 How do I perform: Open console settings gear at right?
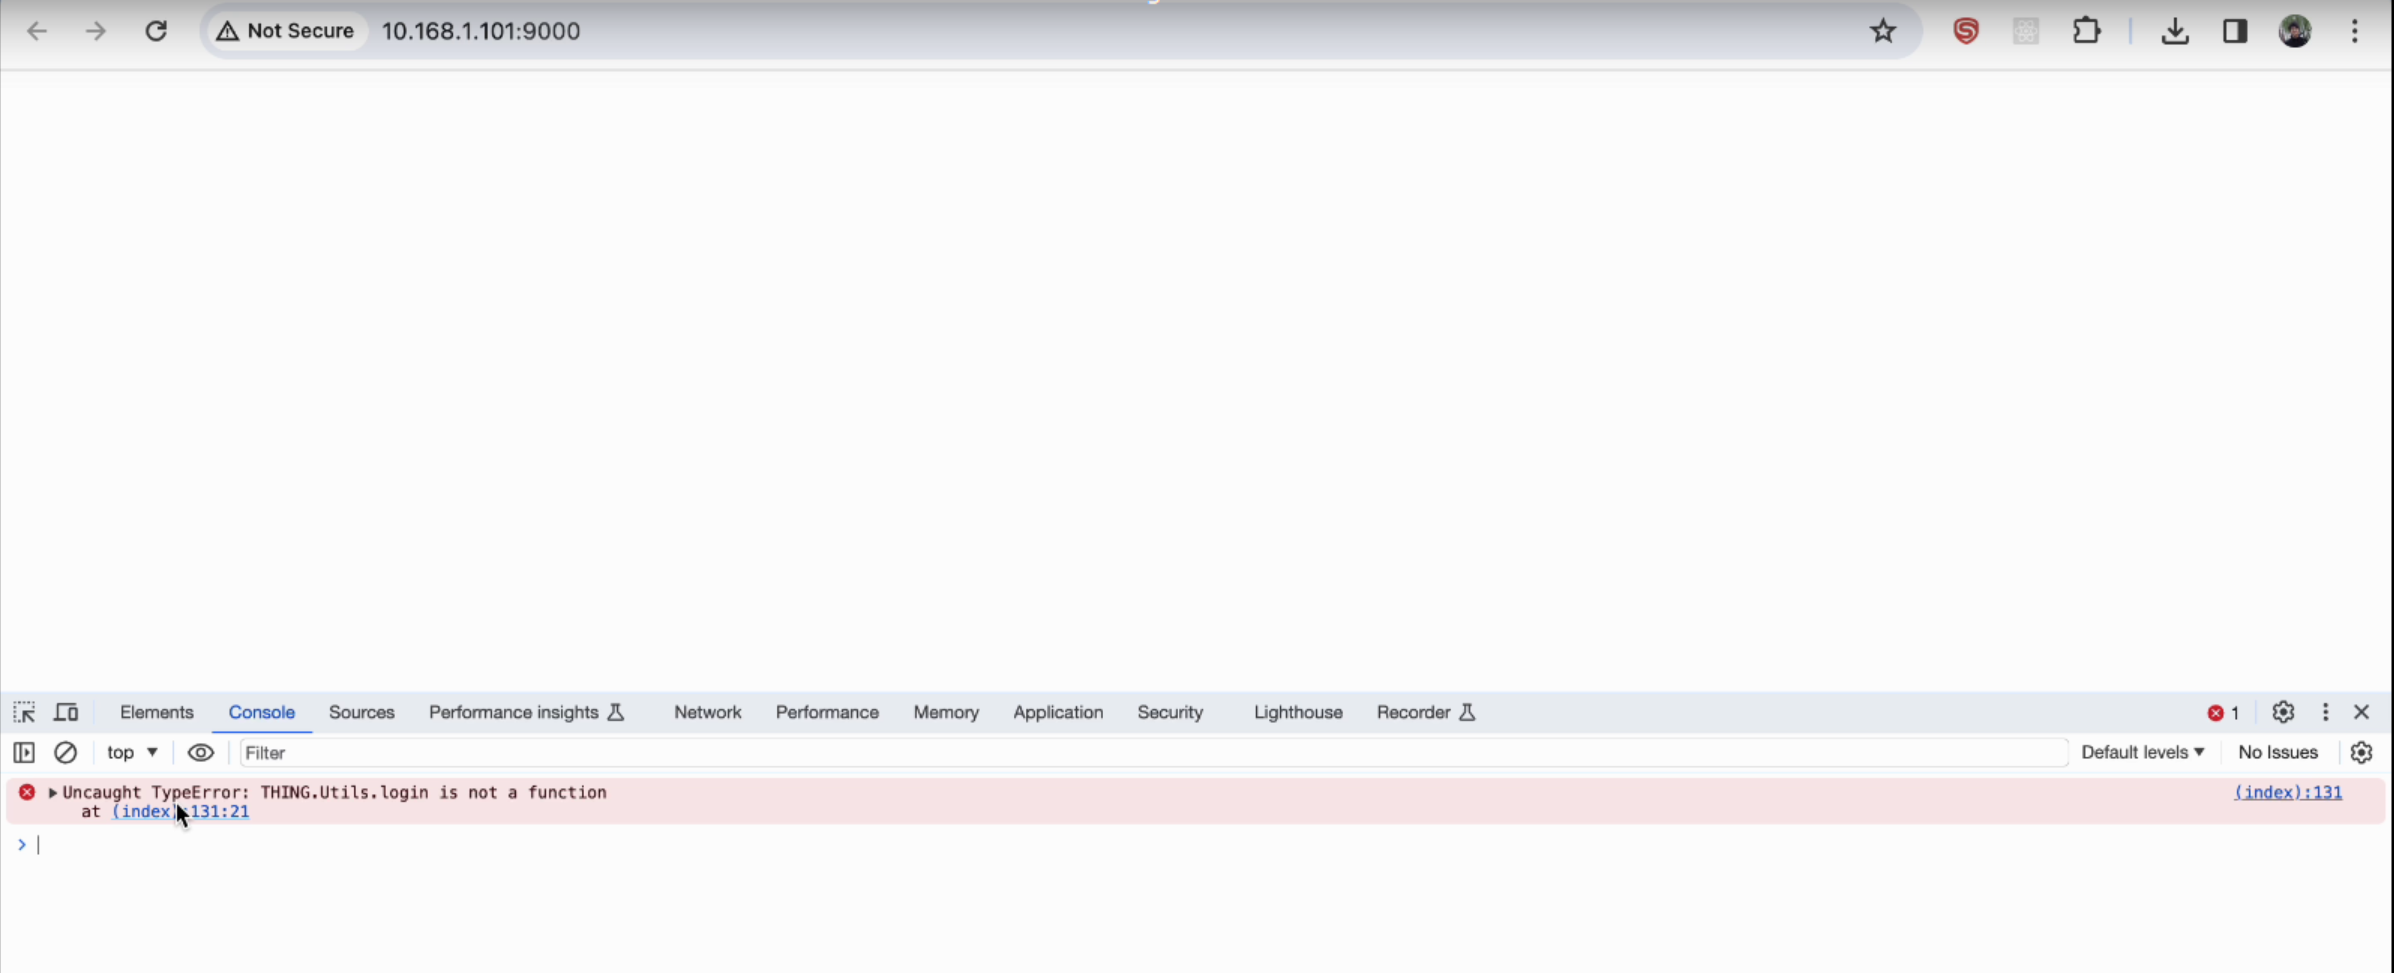[2361, 752]
